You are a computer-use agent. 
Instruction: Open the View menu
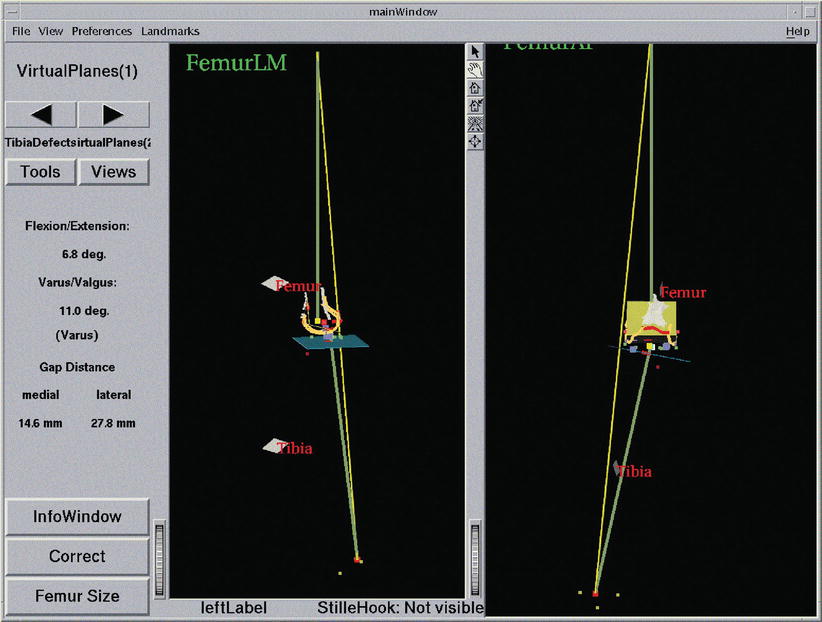(x=51, y=31)
